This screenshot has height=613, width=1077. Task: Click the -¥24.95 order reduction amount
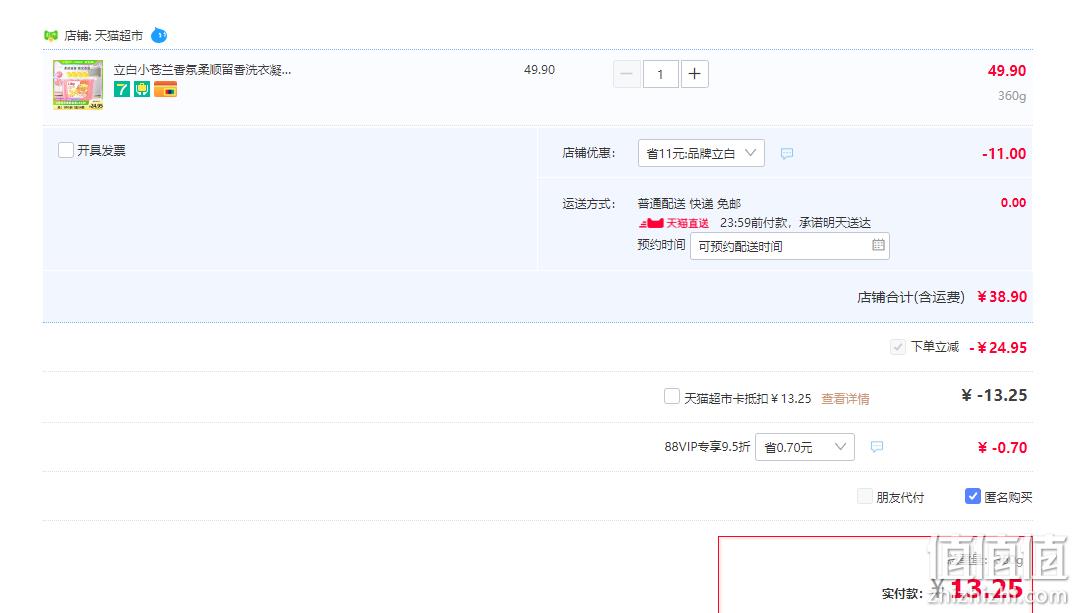998,348
